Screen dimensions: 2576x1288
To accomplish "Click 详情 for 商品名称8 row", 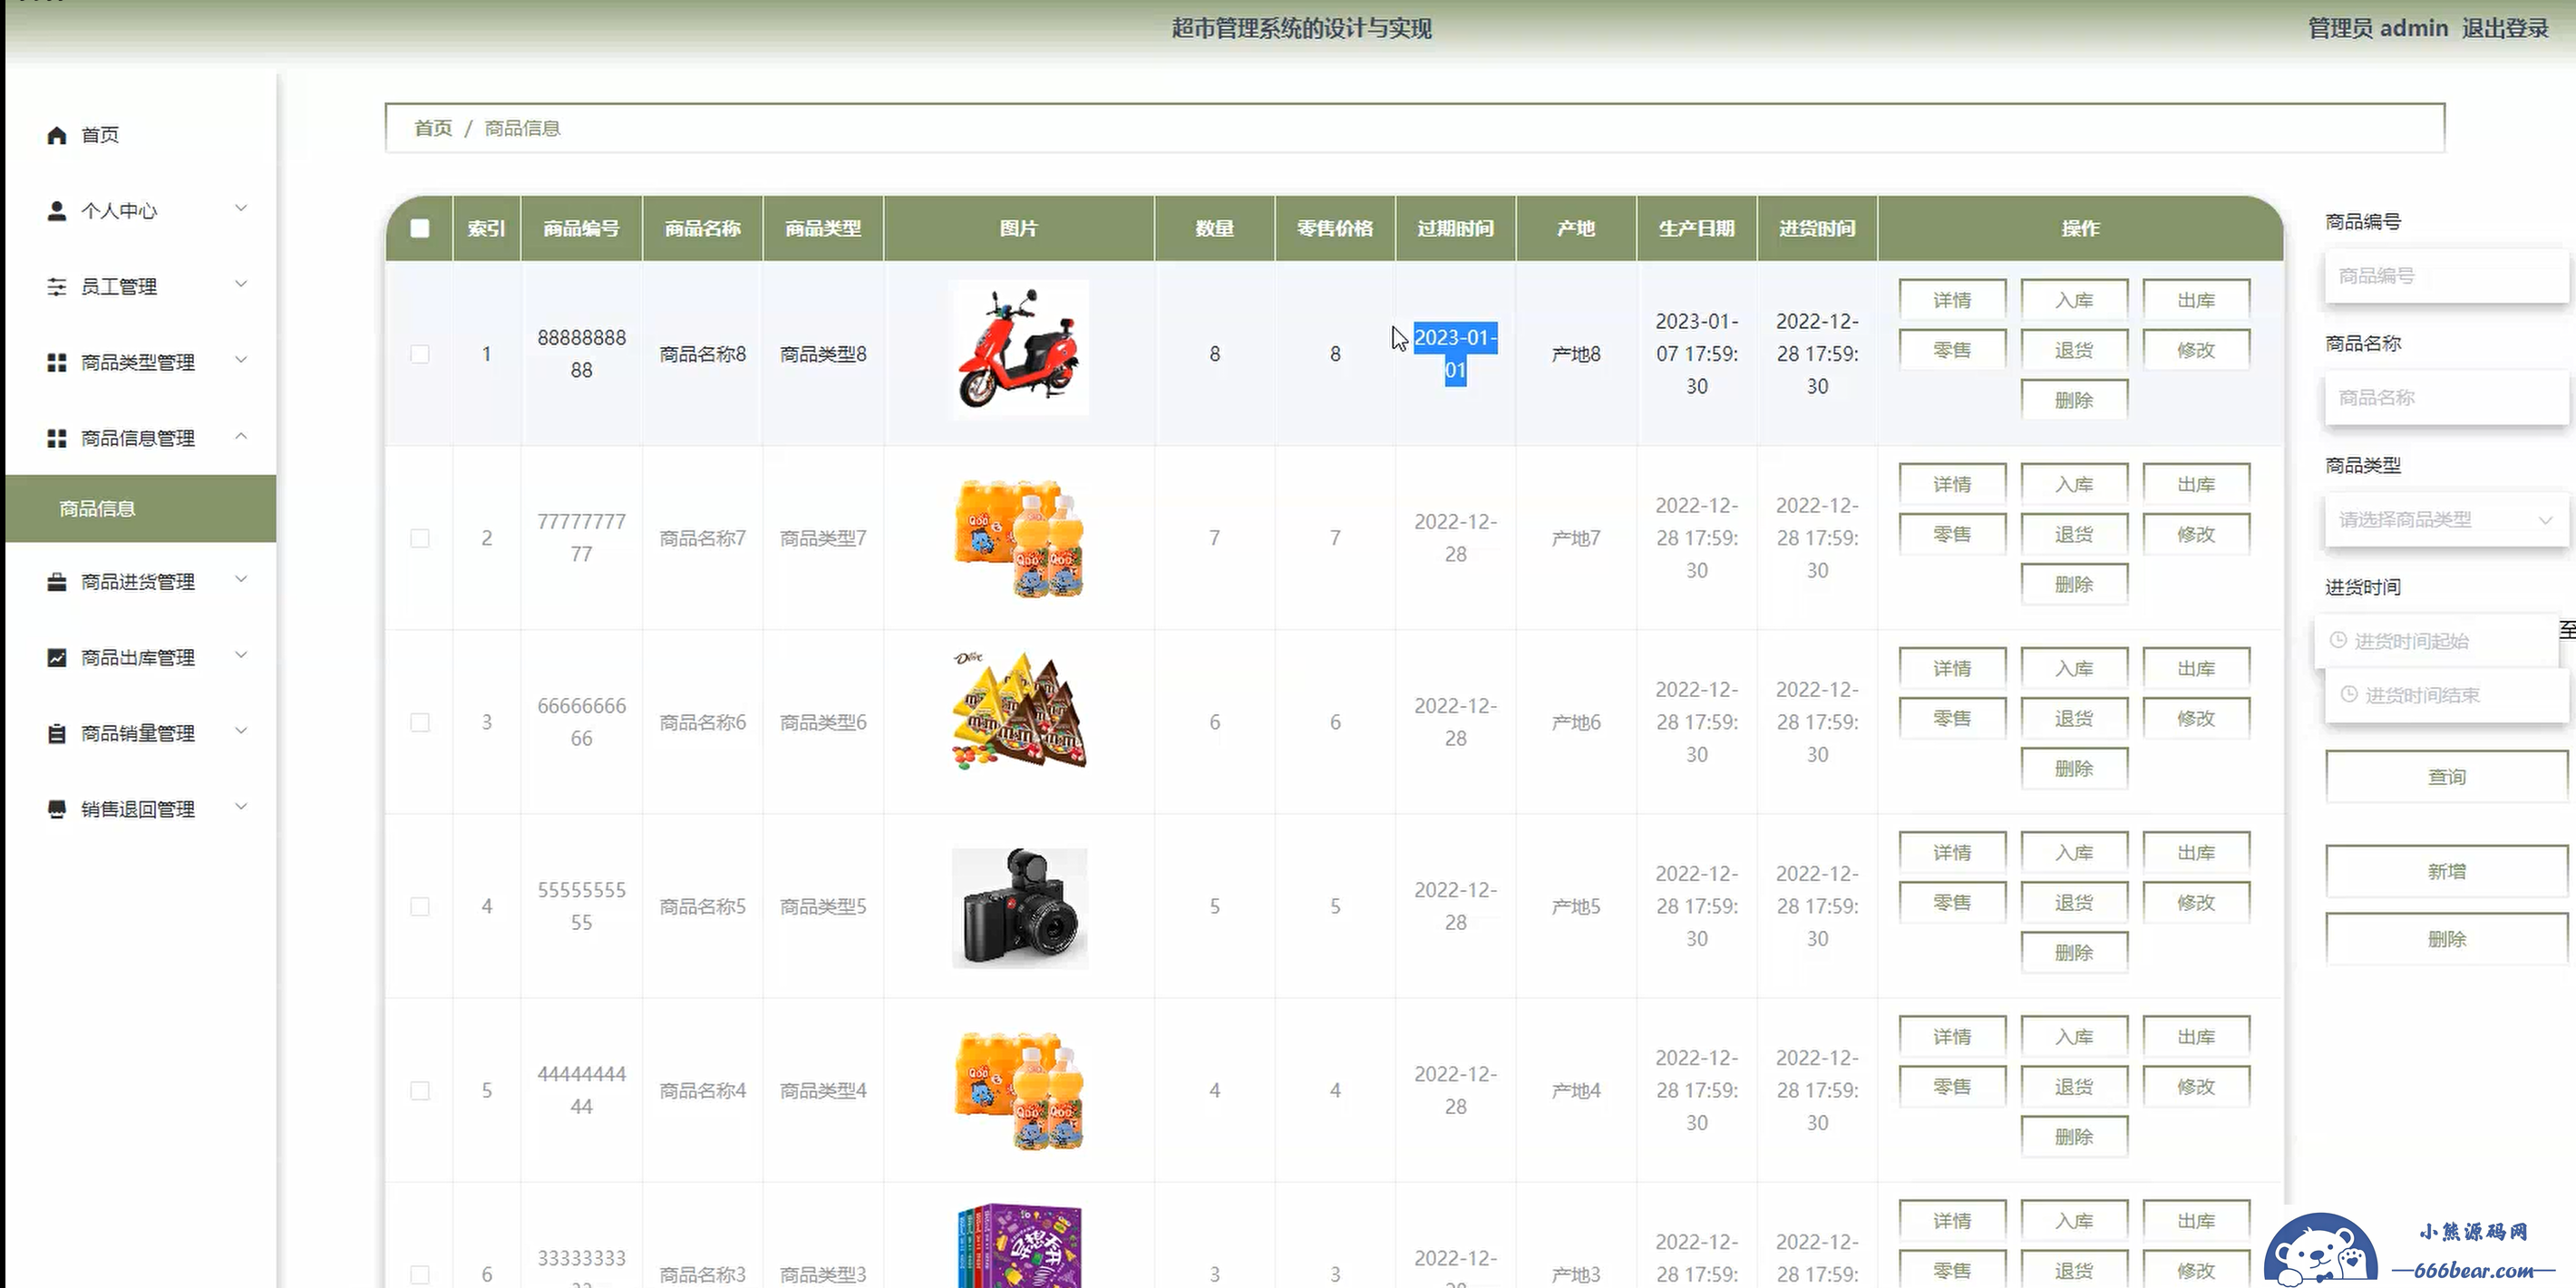I will click(x=1952, y=300).
